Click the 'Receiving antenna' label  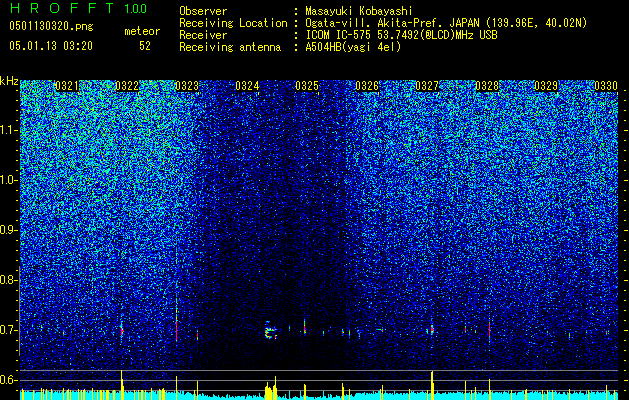click(230, 47)
